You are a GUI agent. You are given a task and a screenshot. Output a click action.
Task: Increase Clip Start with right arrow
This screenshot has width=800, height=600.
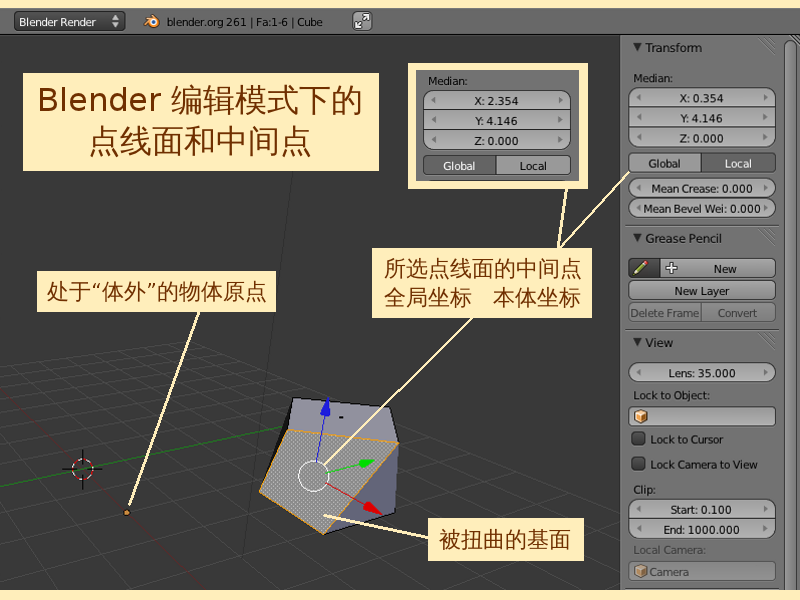pos(765,509)
